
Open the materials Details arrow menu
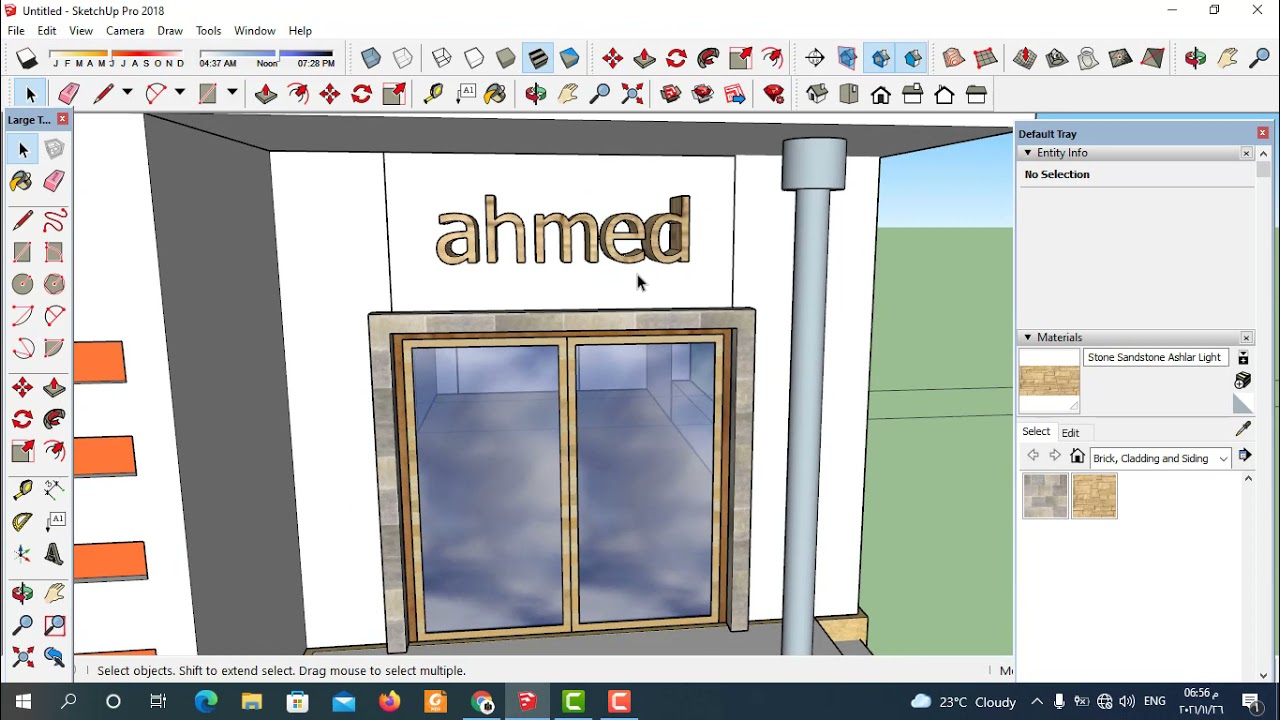click(x=1244, y=456)
